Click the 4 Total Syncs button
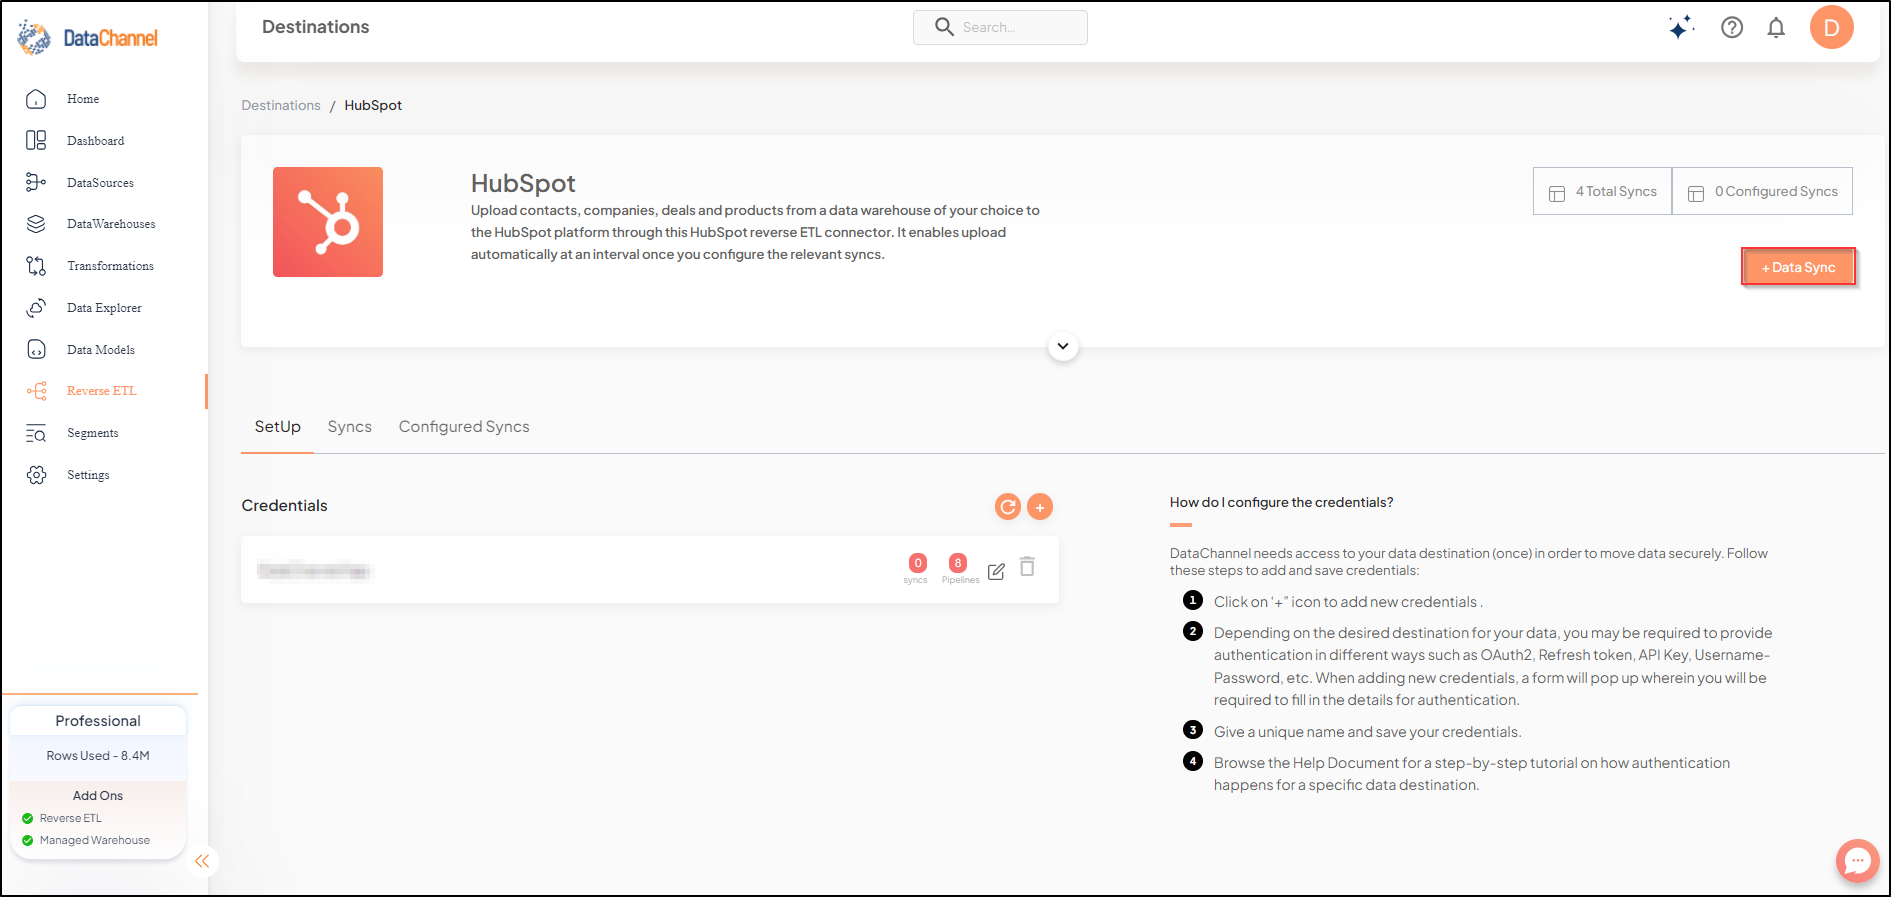 click(1603, 191)
